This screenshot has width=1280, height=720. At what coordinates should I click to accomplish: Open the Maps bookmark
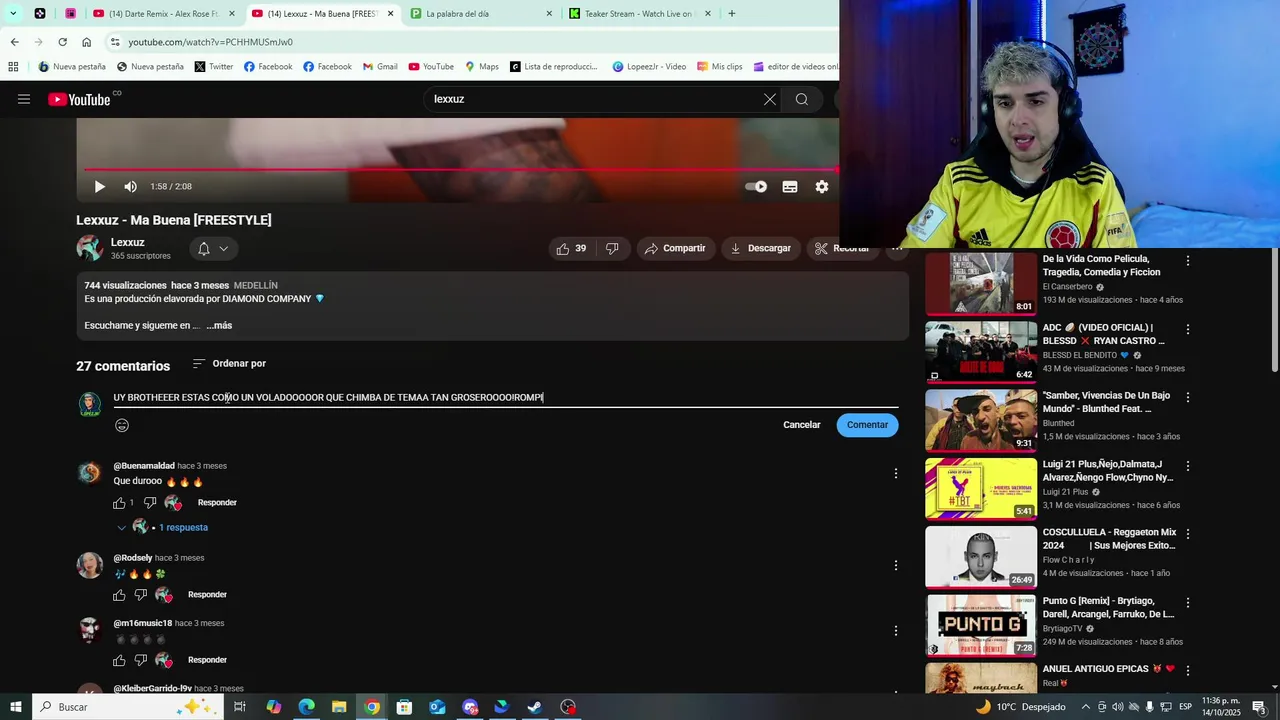[481, 67]
